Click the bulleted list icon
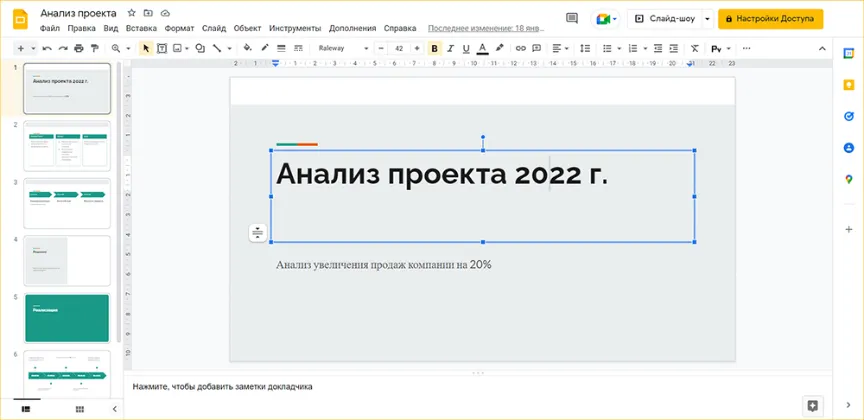 607,49
